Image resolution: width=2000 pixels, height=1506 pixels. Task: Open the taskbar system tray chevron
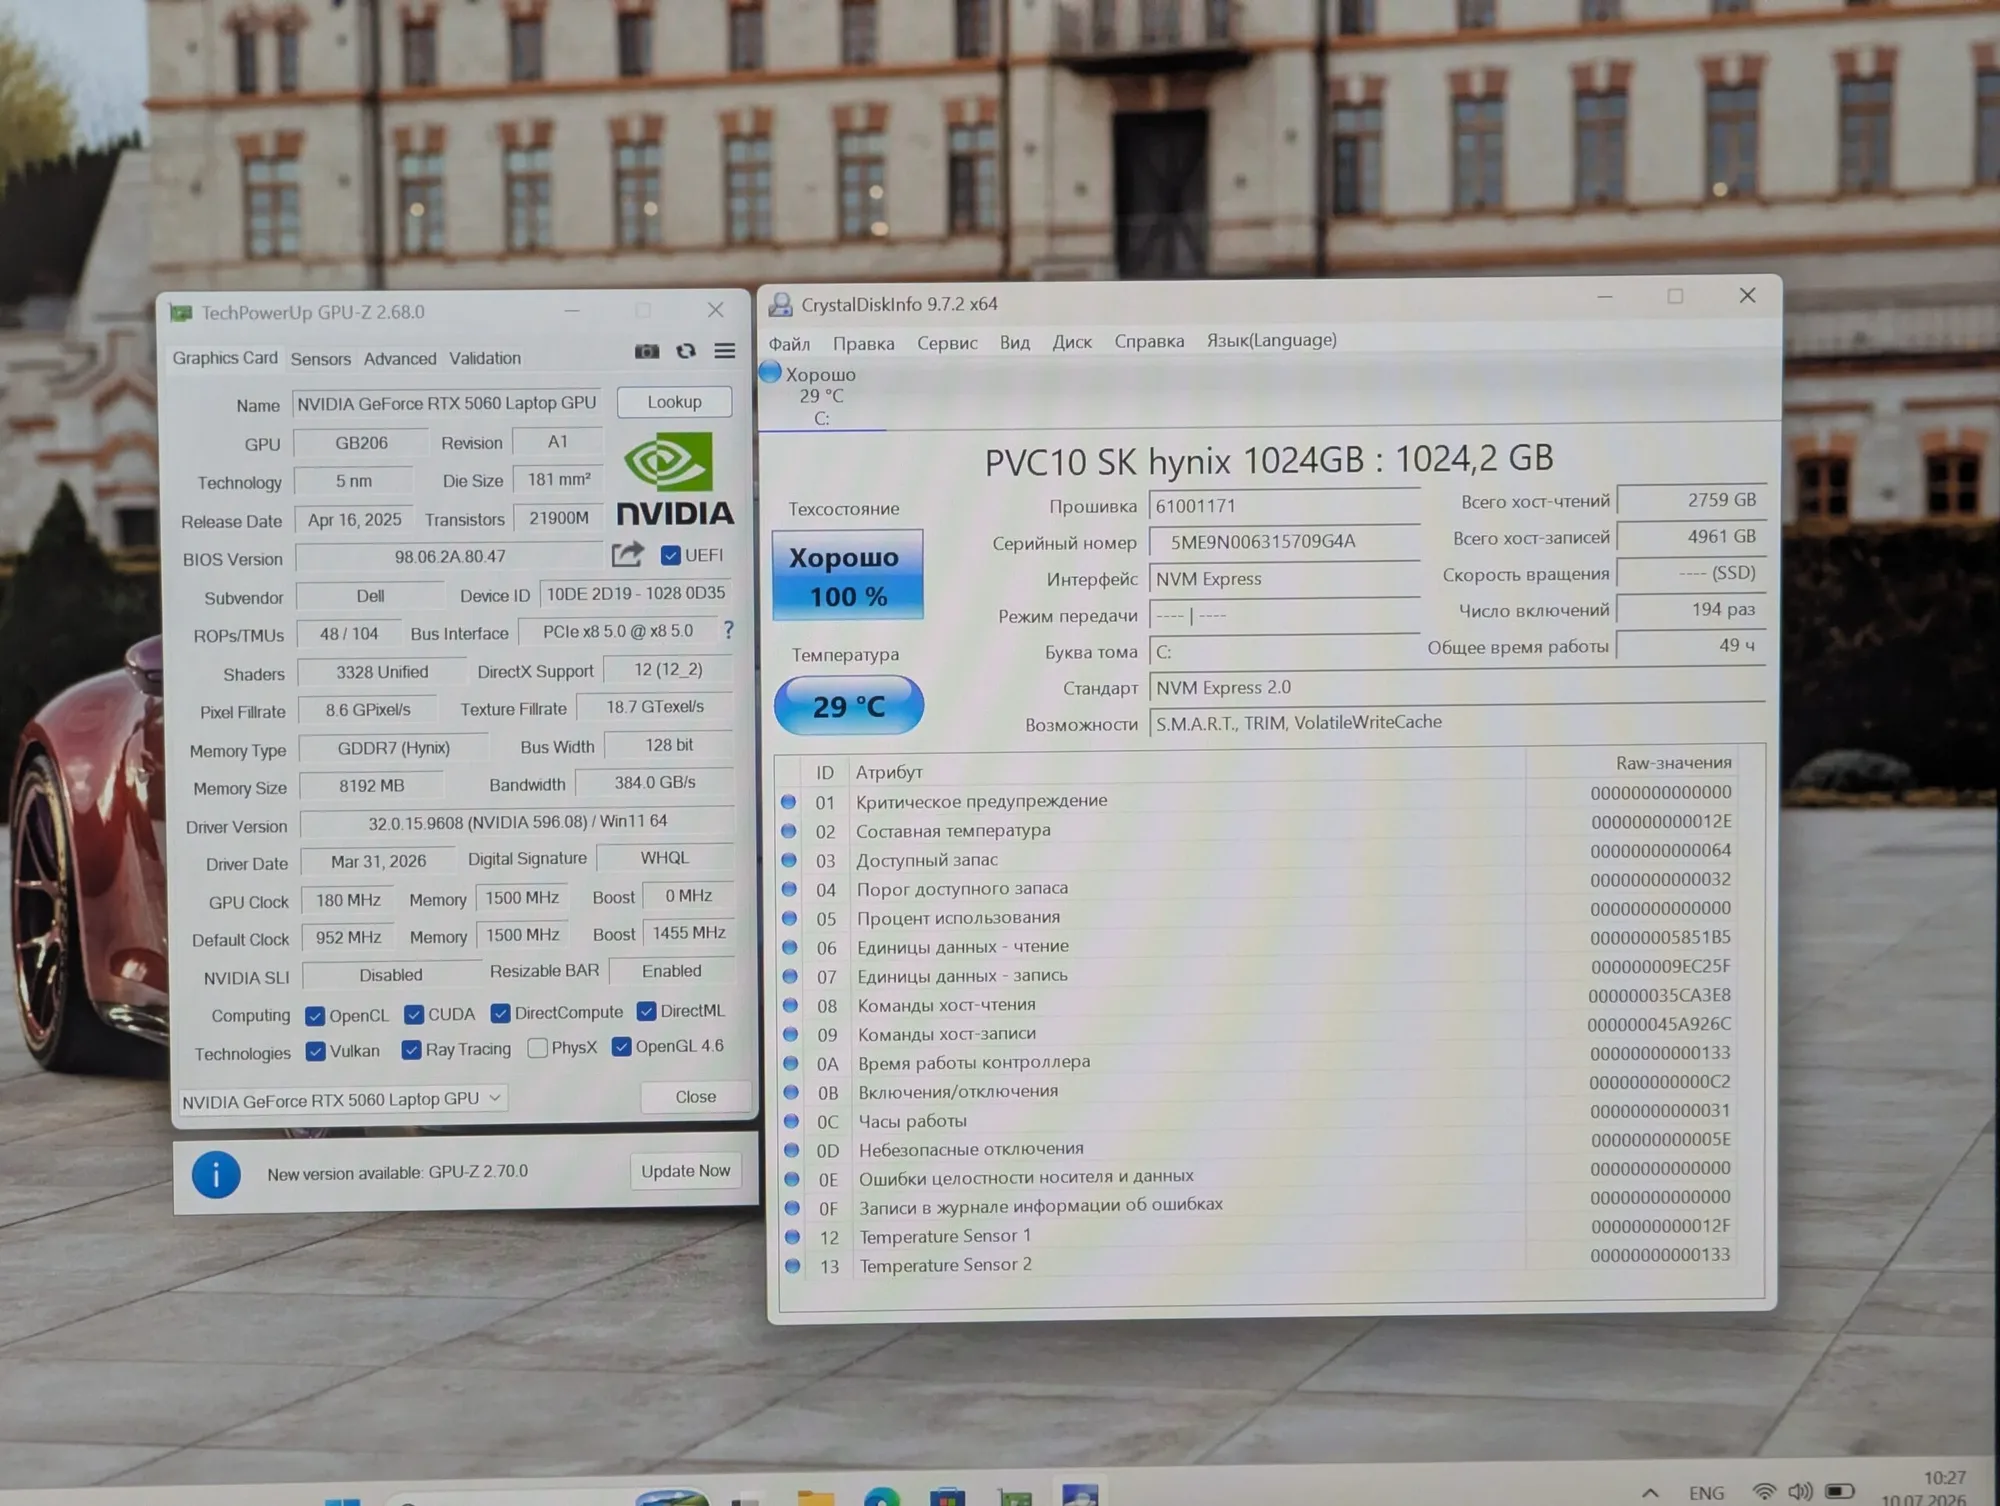1650,1493
